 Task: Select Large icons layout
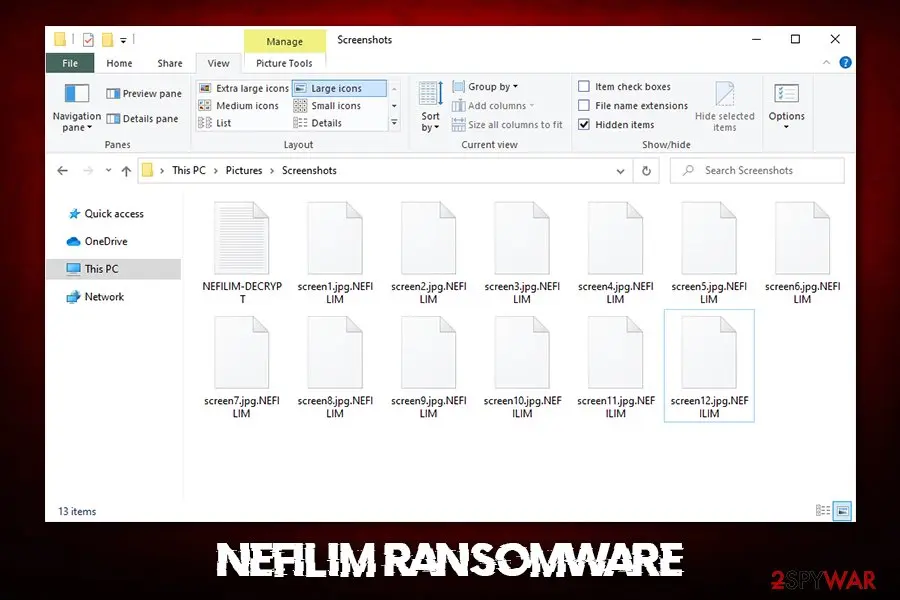(x=339, y=88)
